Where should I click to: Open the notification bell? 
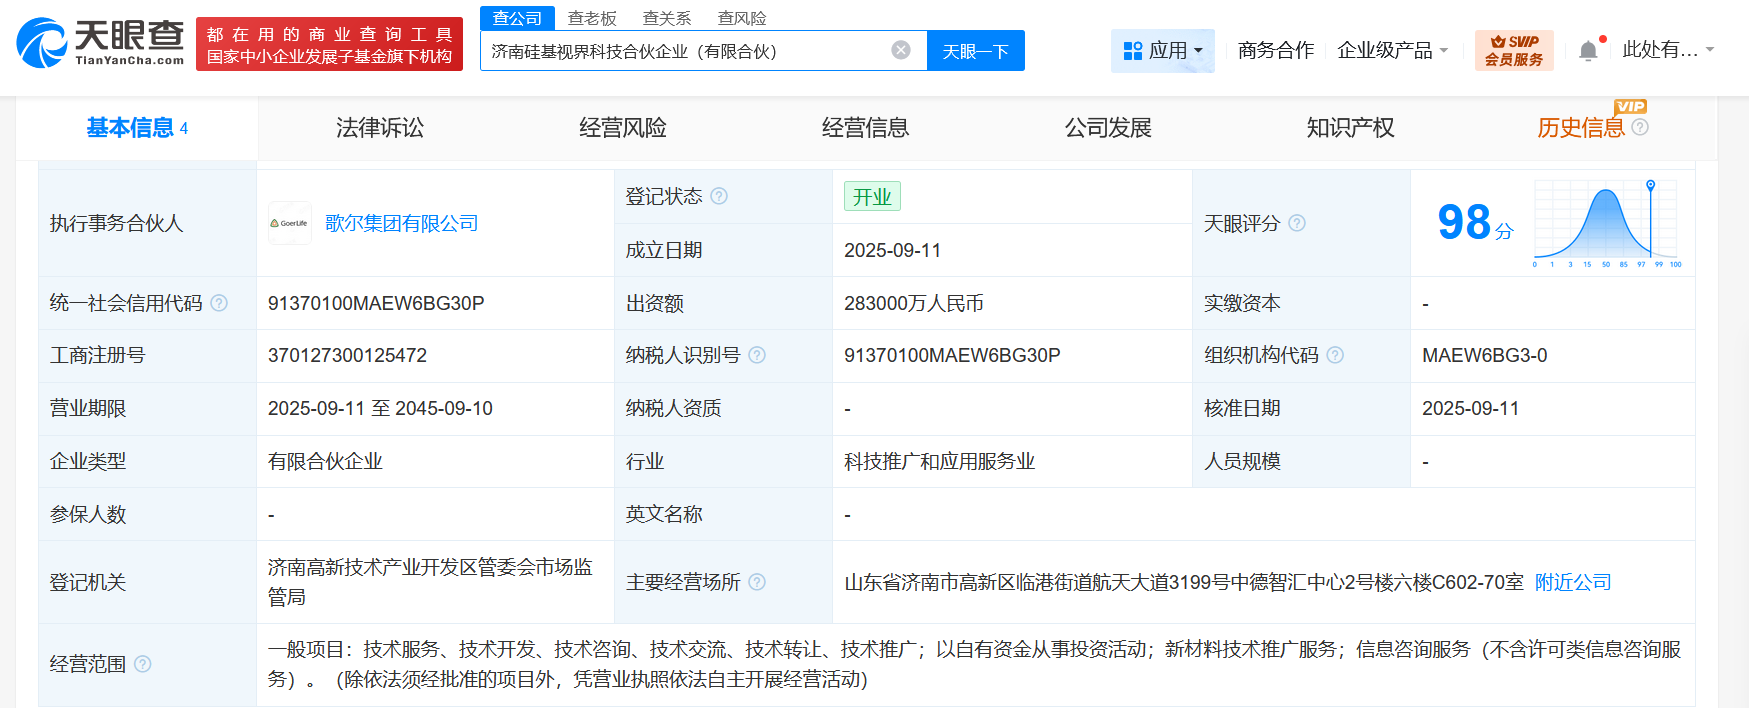click(1587, 51)
